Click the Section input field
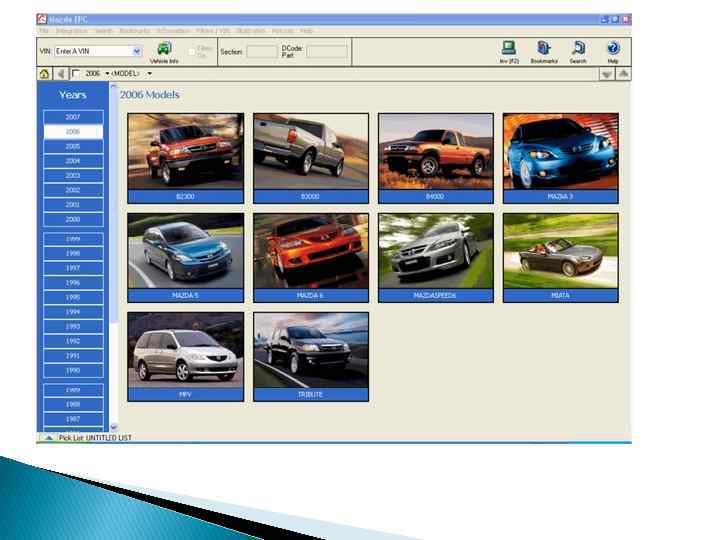This screenshot has height=540, width=720. [x=262, y=51]
